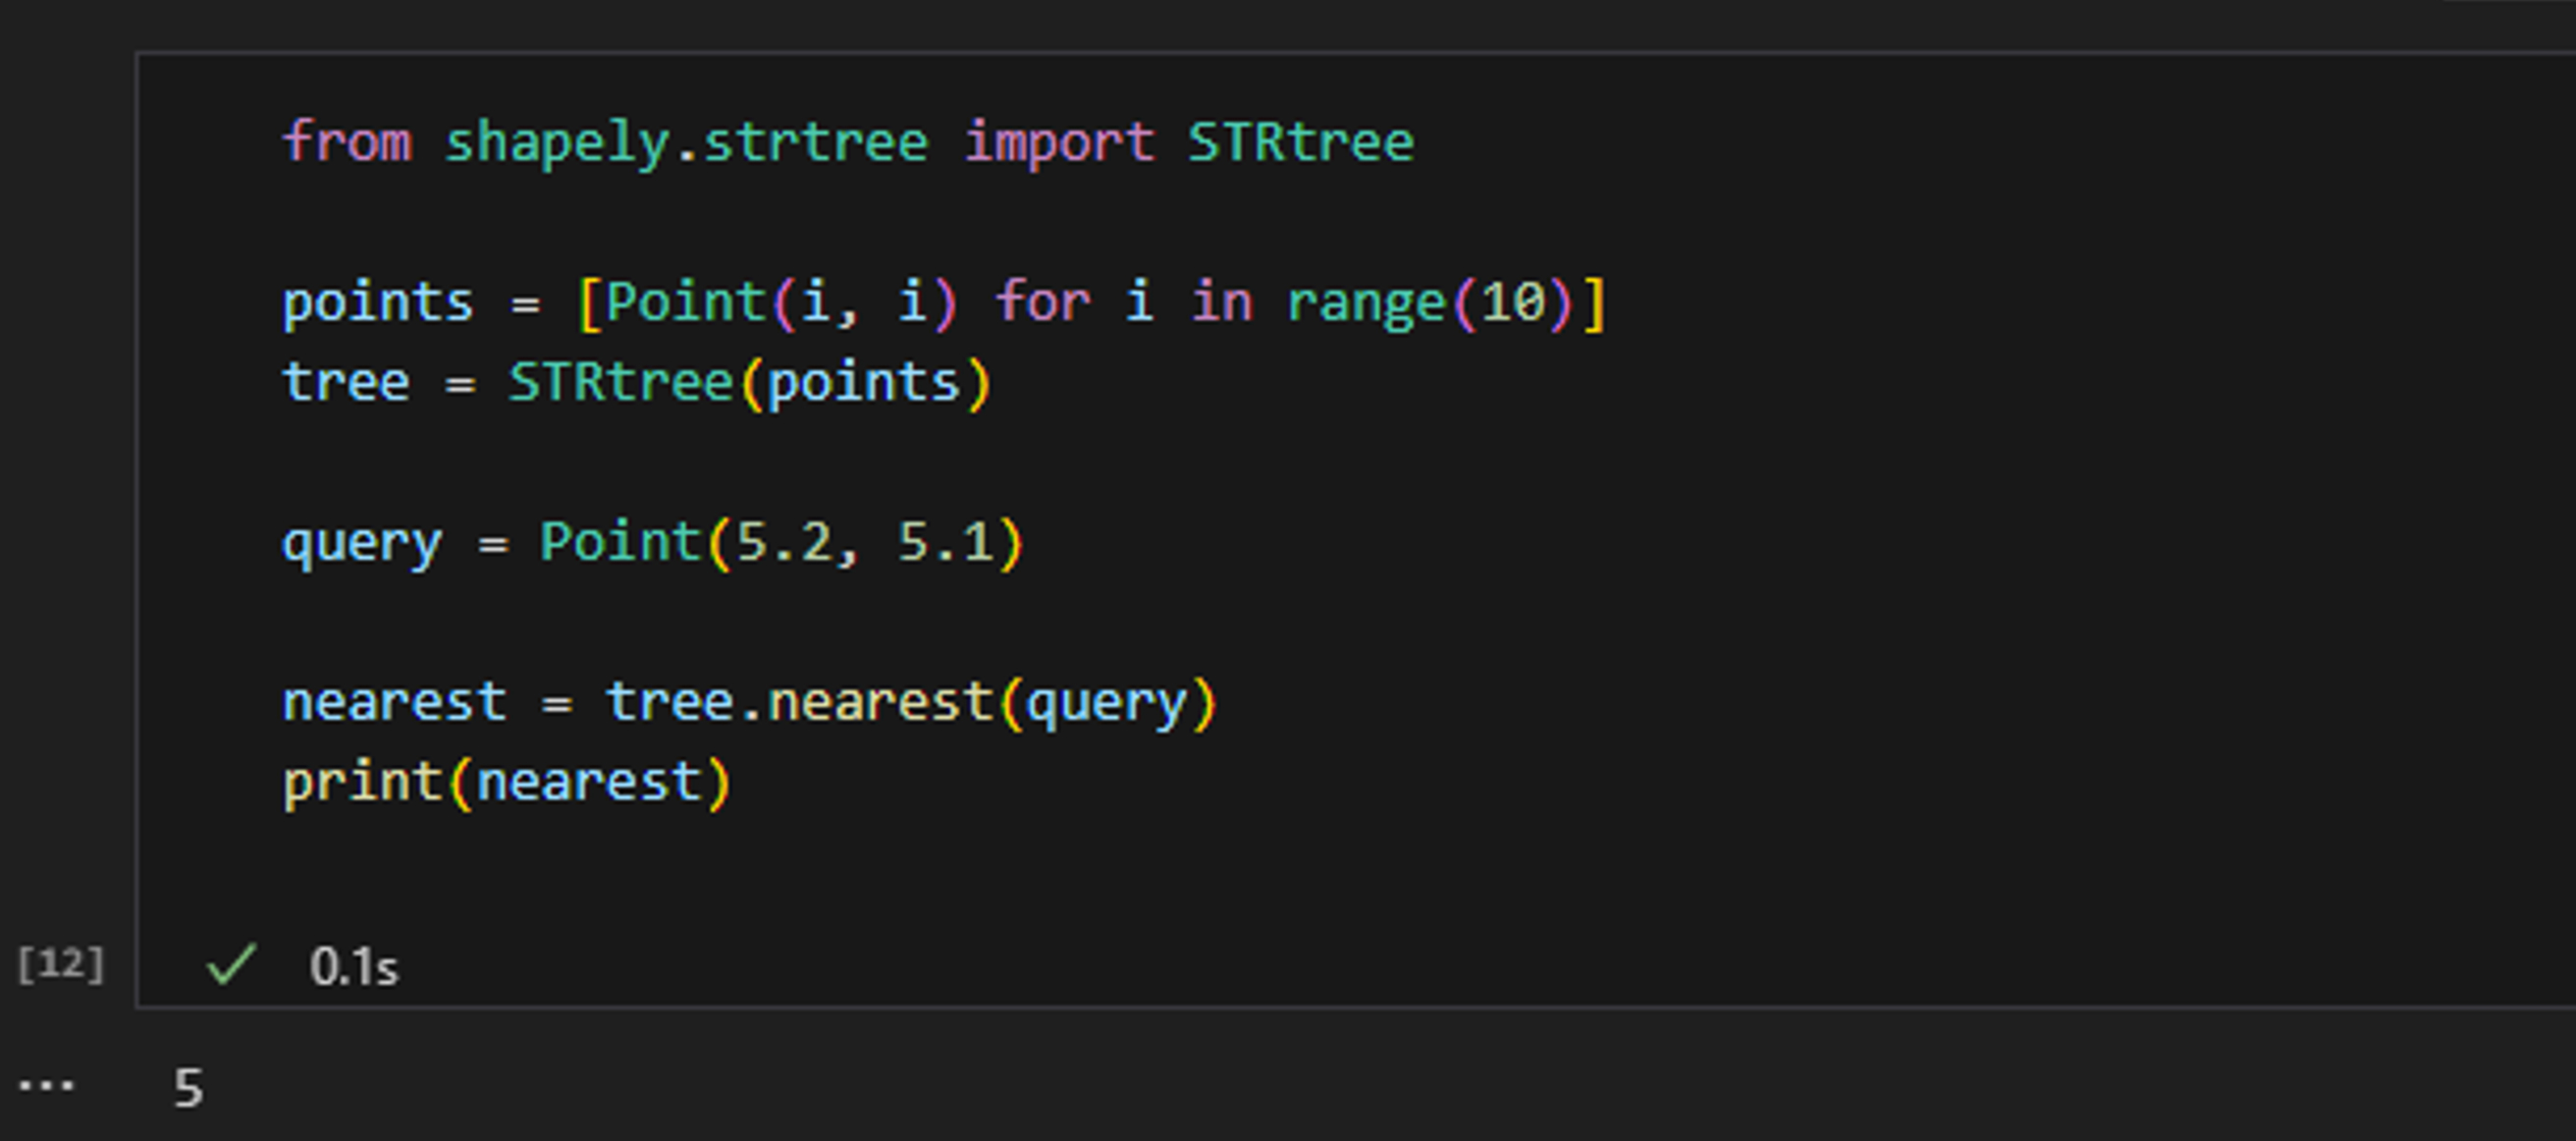Click the cell execution count [12]
The height and width of the screenshot is (1141, 2576).
point(60,965)
